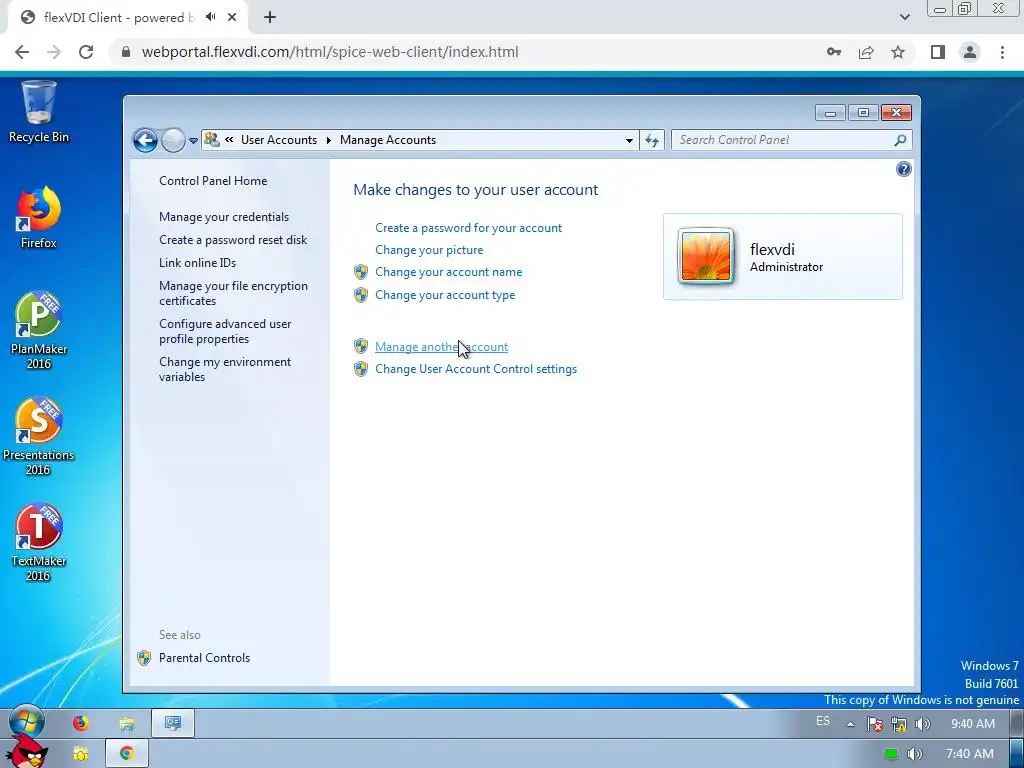Viewport: 1024px width, 768px height.
Task: Mute the flexVDI Client tab audio icon
Action: 210,17
